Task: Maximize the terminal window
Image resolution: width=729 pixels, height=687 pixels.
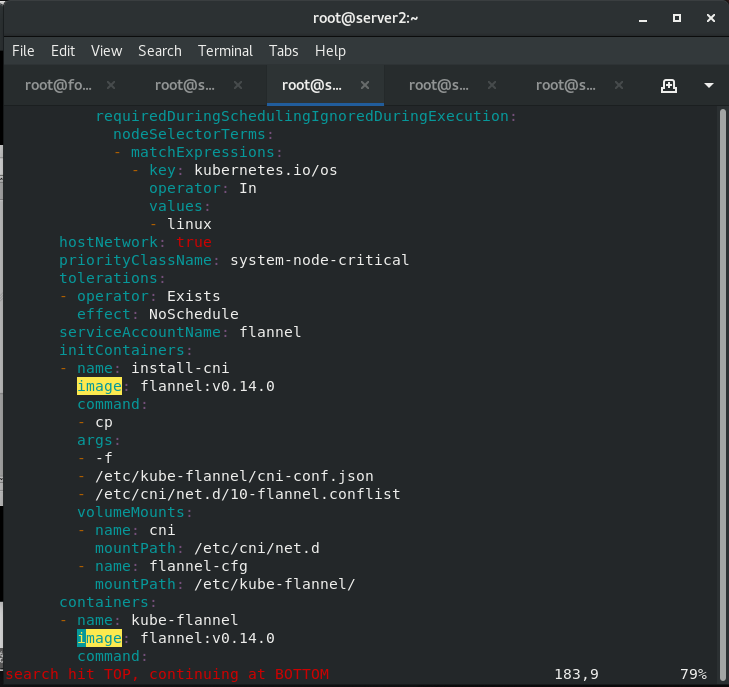Action: 677,18
